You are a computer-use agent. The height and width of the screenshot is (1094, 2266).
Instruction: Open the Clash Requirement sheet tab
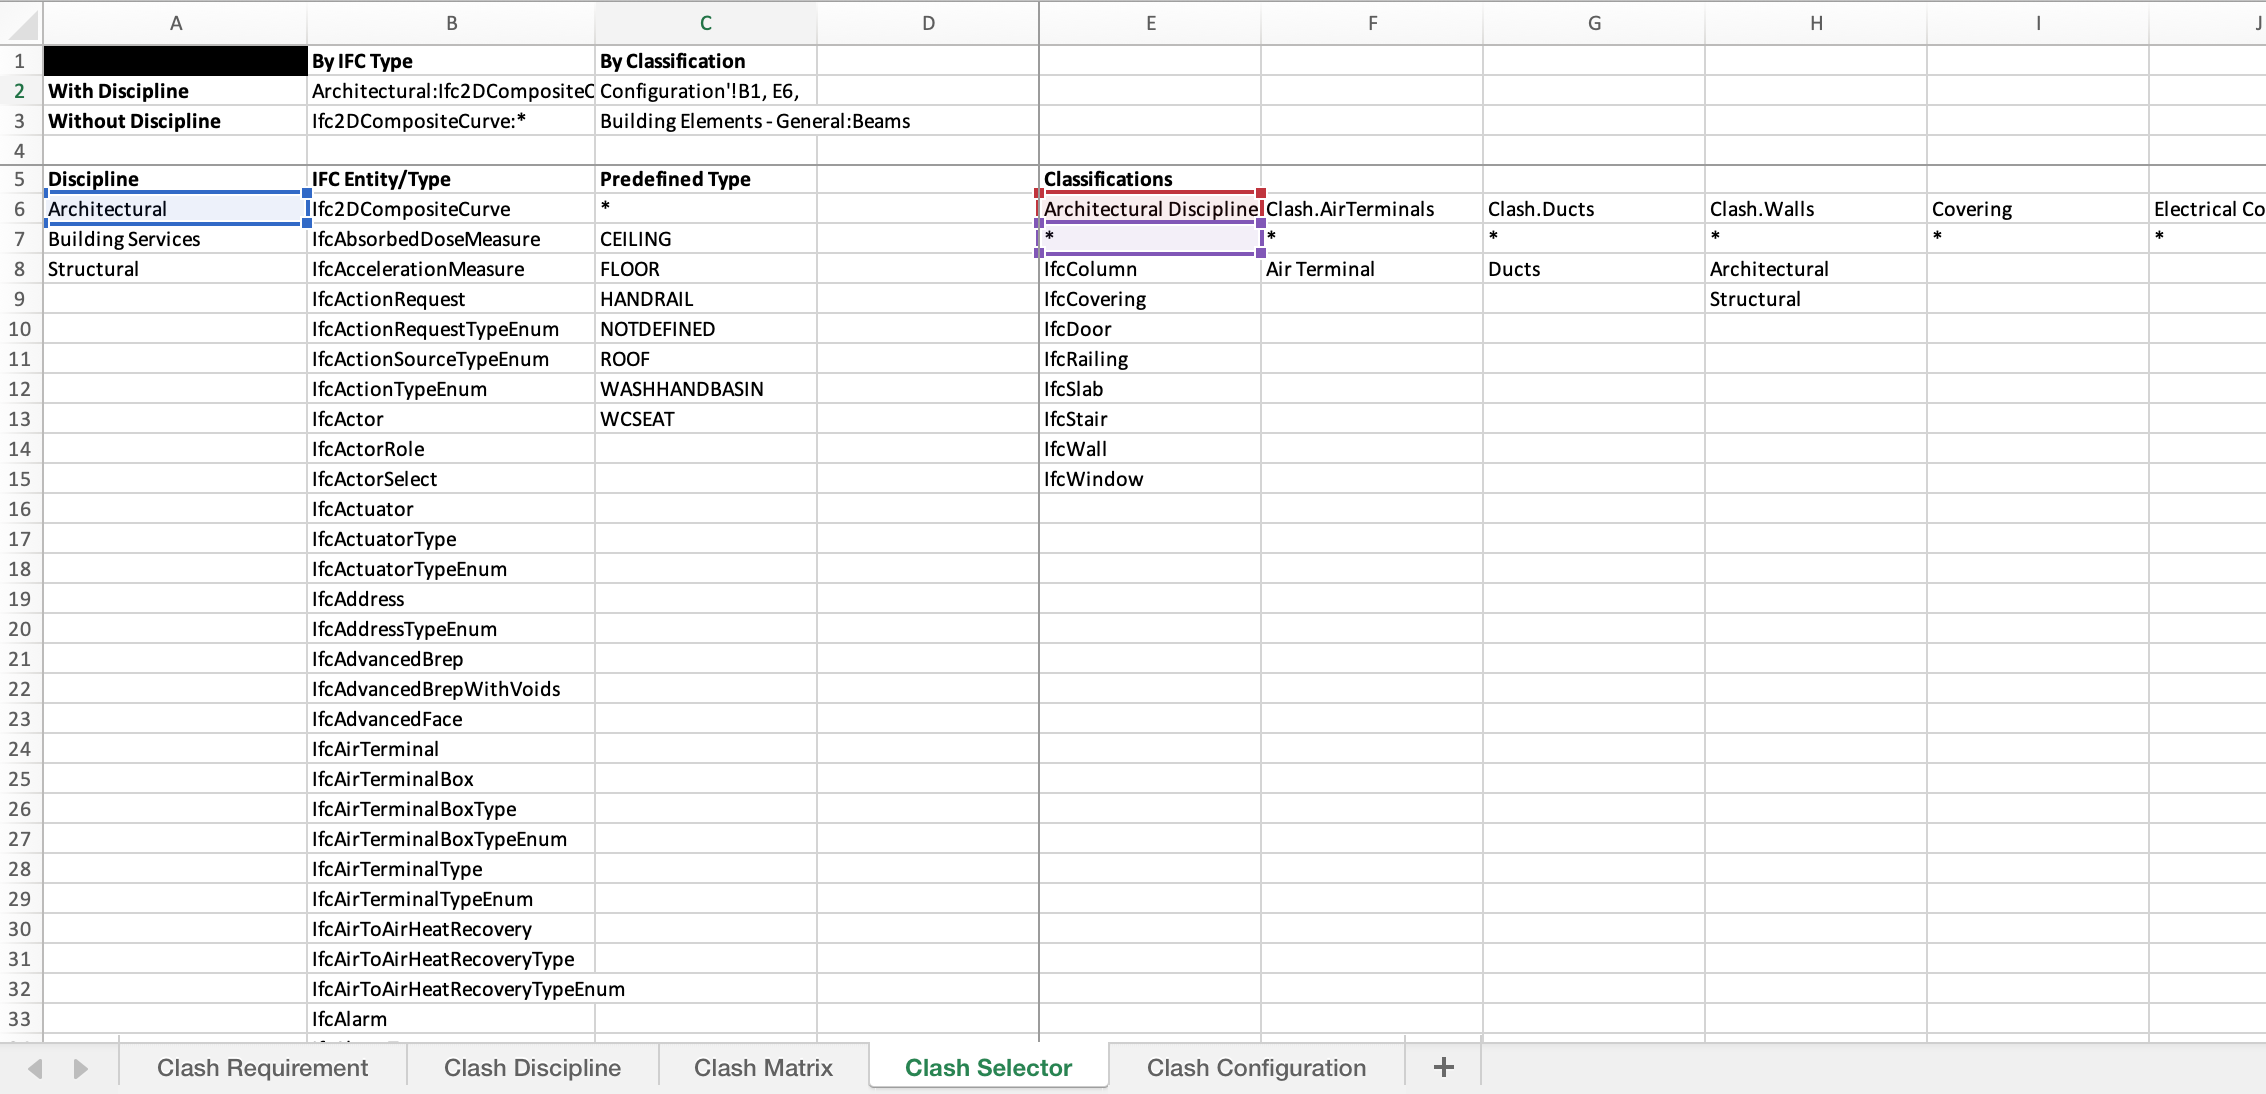[x=262, y=1067]
